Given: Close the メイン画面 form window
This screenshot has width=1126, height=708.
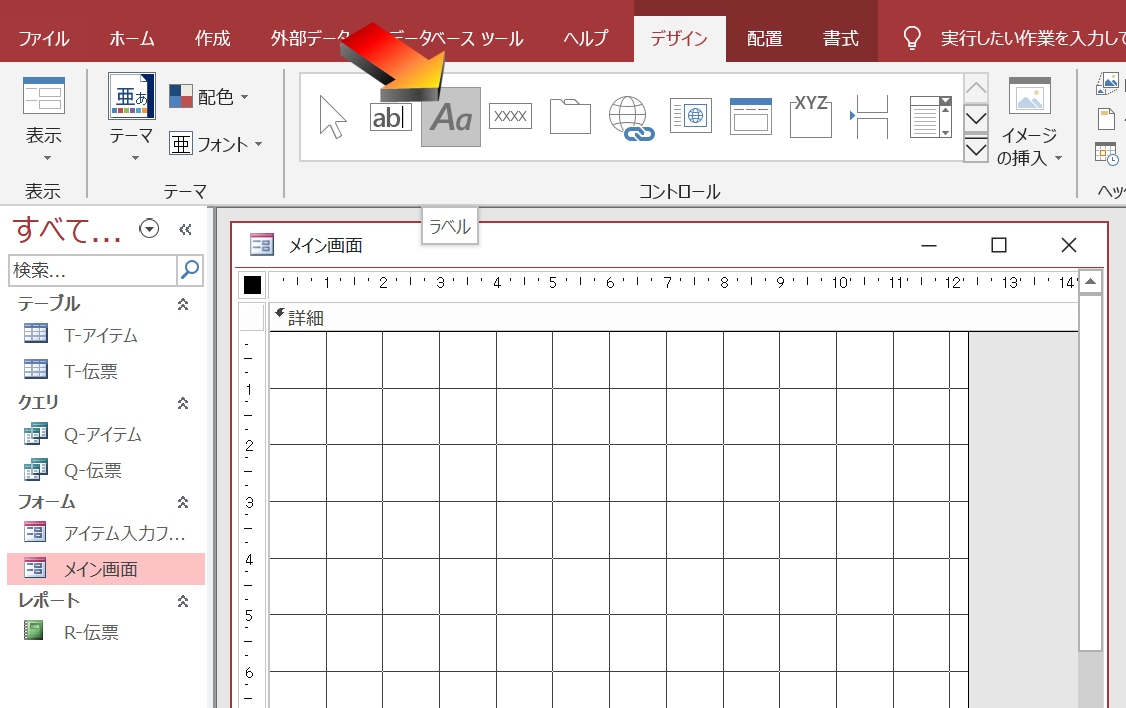Looking at the screenshot, I should tap(1069, 245).
